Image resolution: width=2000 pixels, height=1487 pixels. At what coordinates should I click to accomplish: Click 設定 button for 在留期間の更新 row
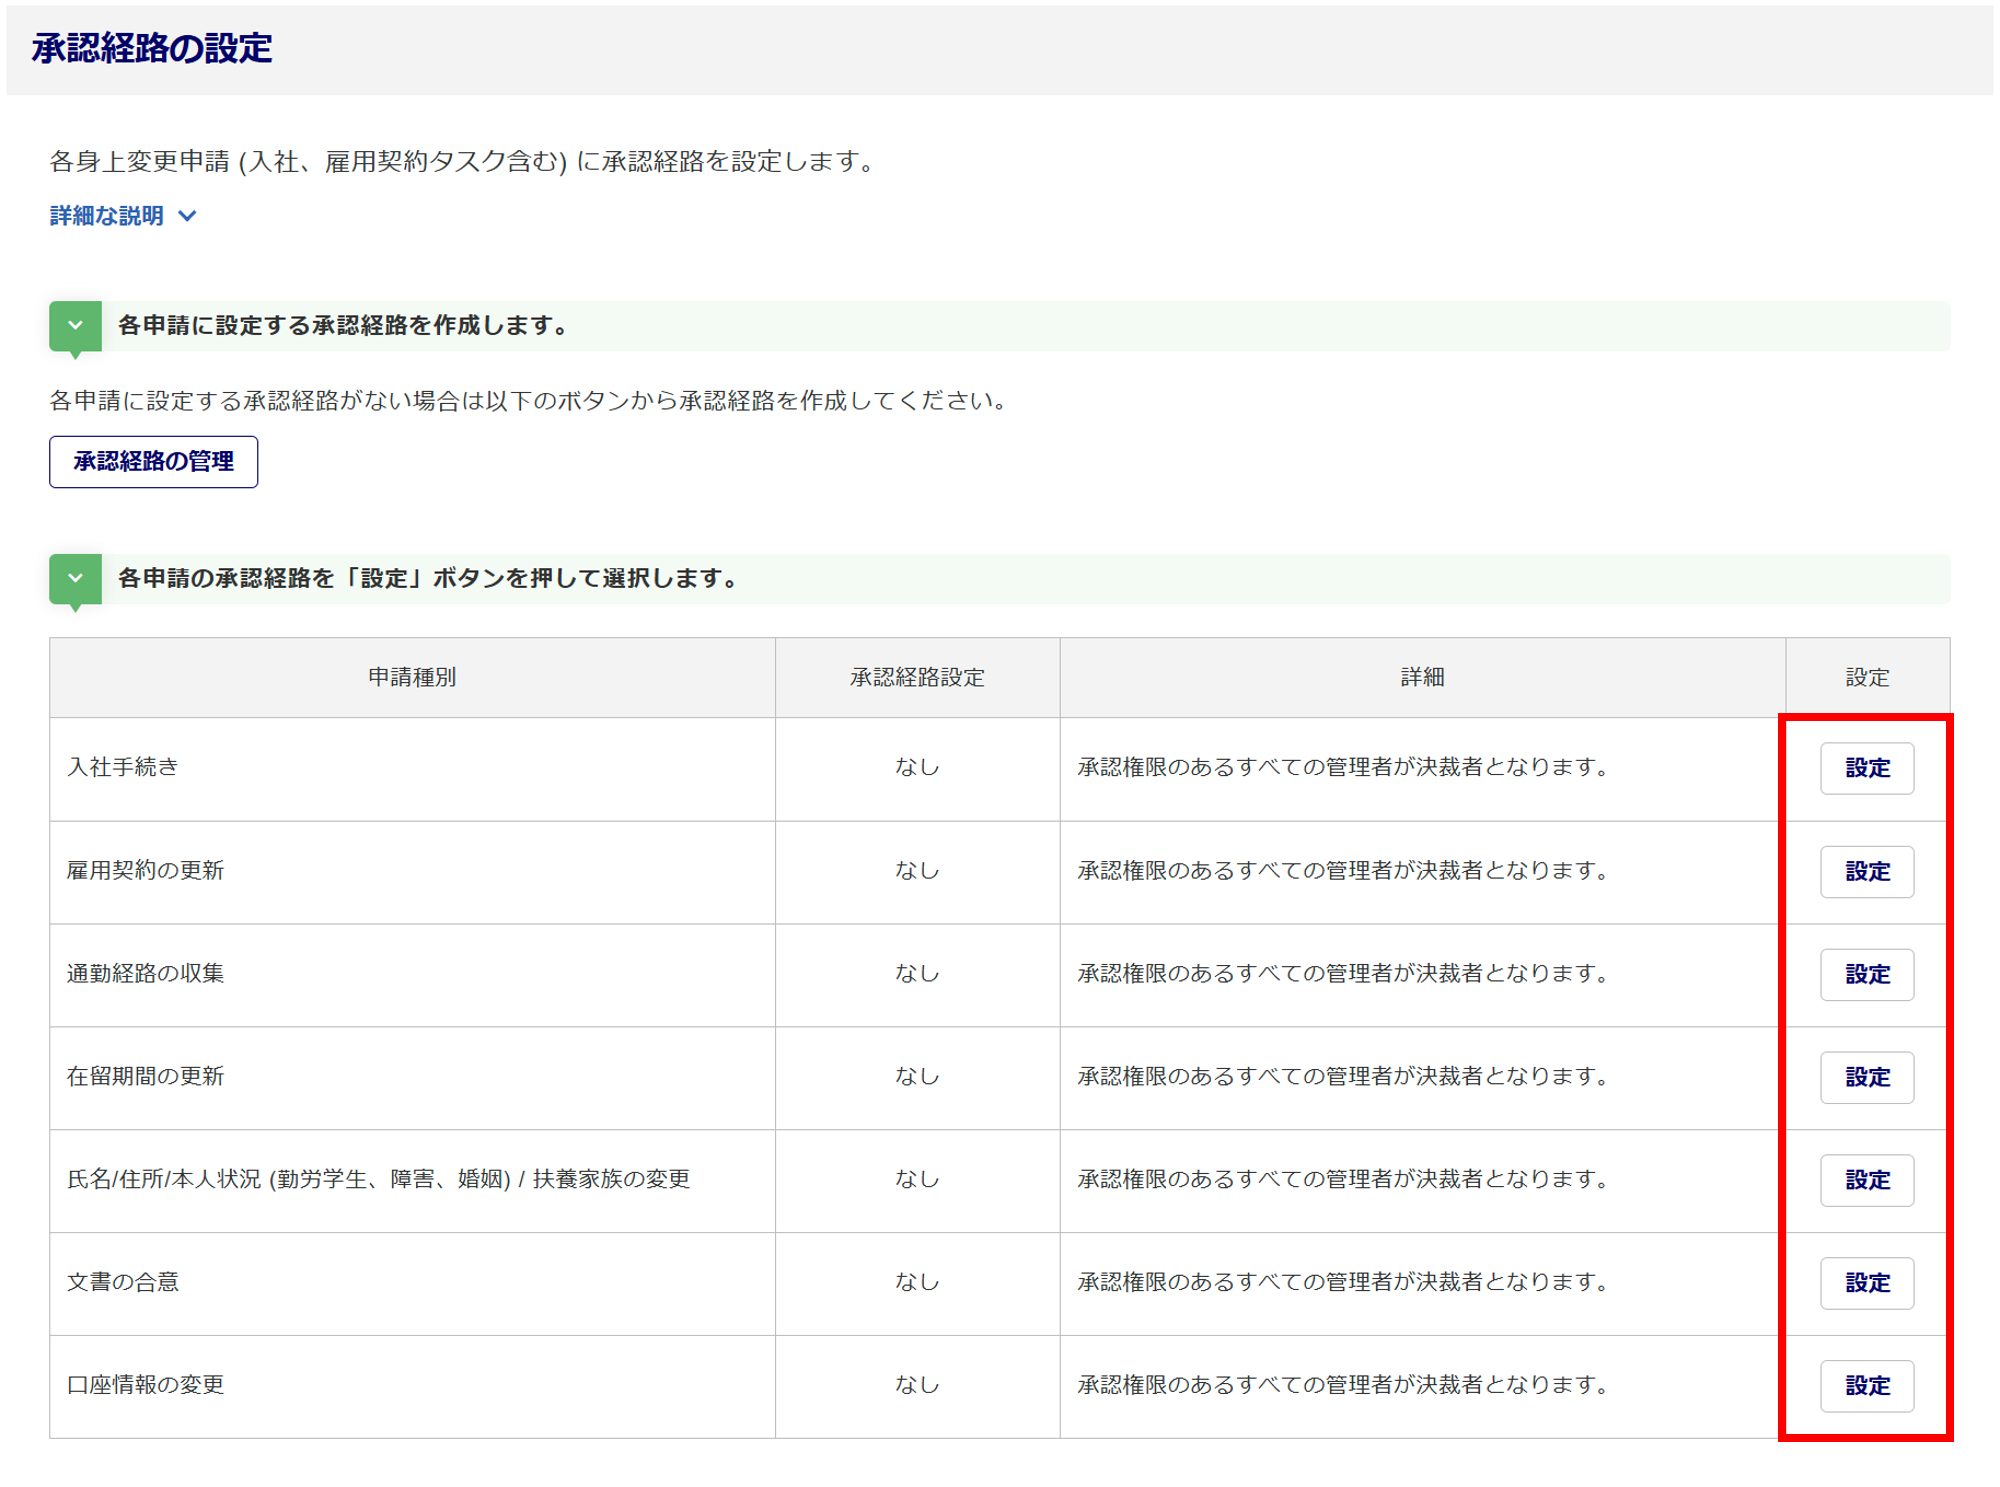tap(1866, 1077)
